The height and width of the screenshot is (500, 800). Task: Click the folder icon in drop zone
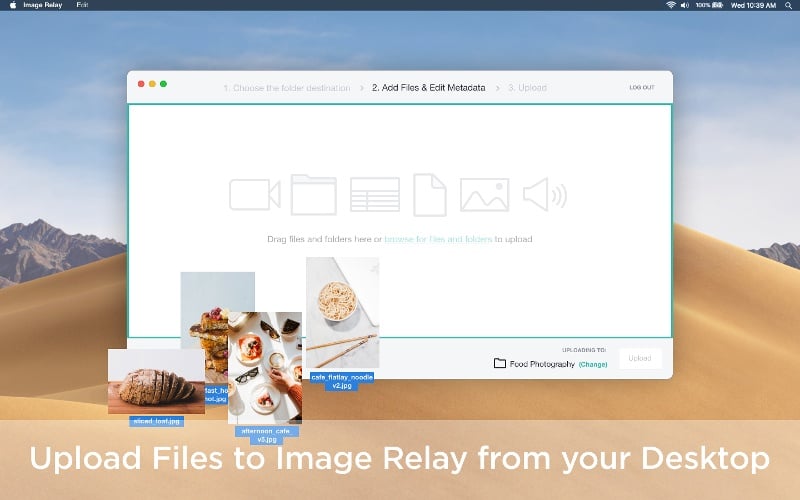click(313, 194)
